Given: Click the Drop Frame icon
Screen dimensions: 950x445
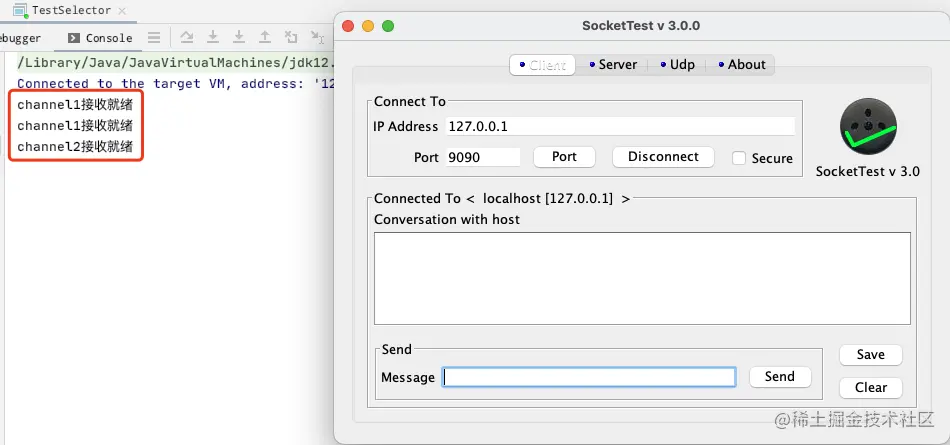Looking at the screenshot, I should pos(291,38).
